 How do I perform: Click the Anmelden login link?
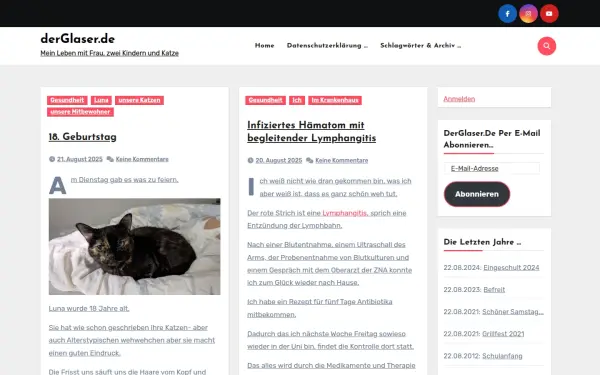pos(459,99)
